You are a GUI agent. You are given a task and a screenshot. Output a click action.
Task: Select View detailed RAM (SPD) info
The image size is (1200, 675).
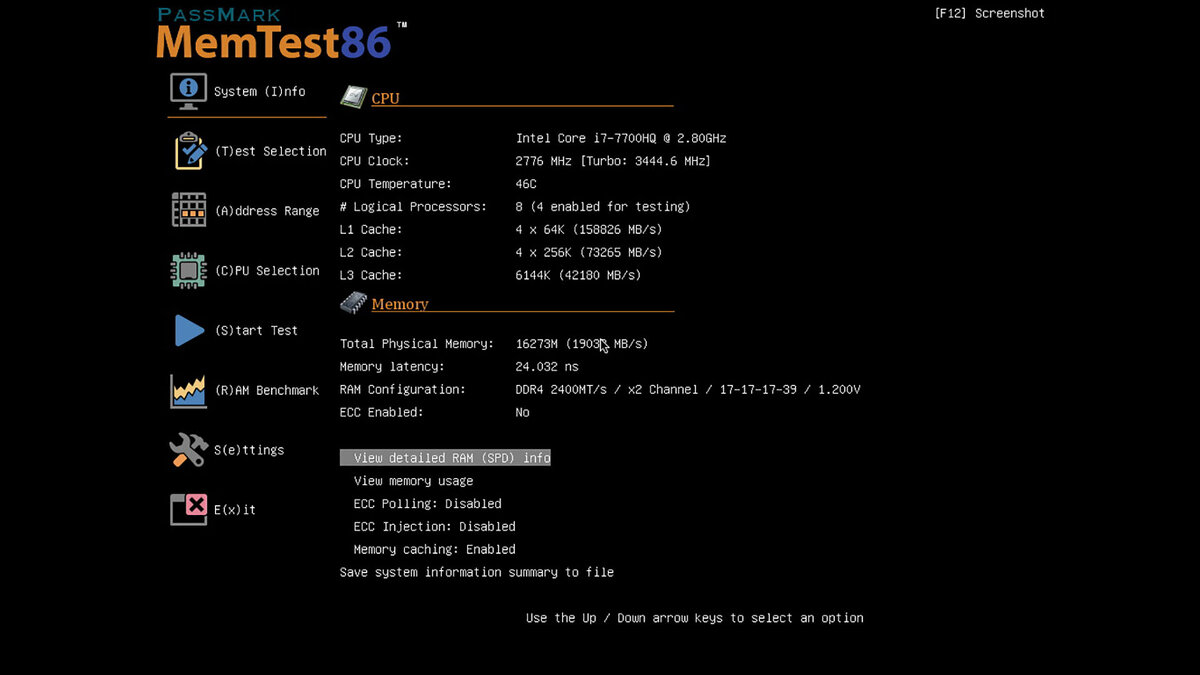(x=446, y=458)
